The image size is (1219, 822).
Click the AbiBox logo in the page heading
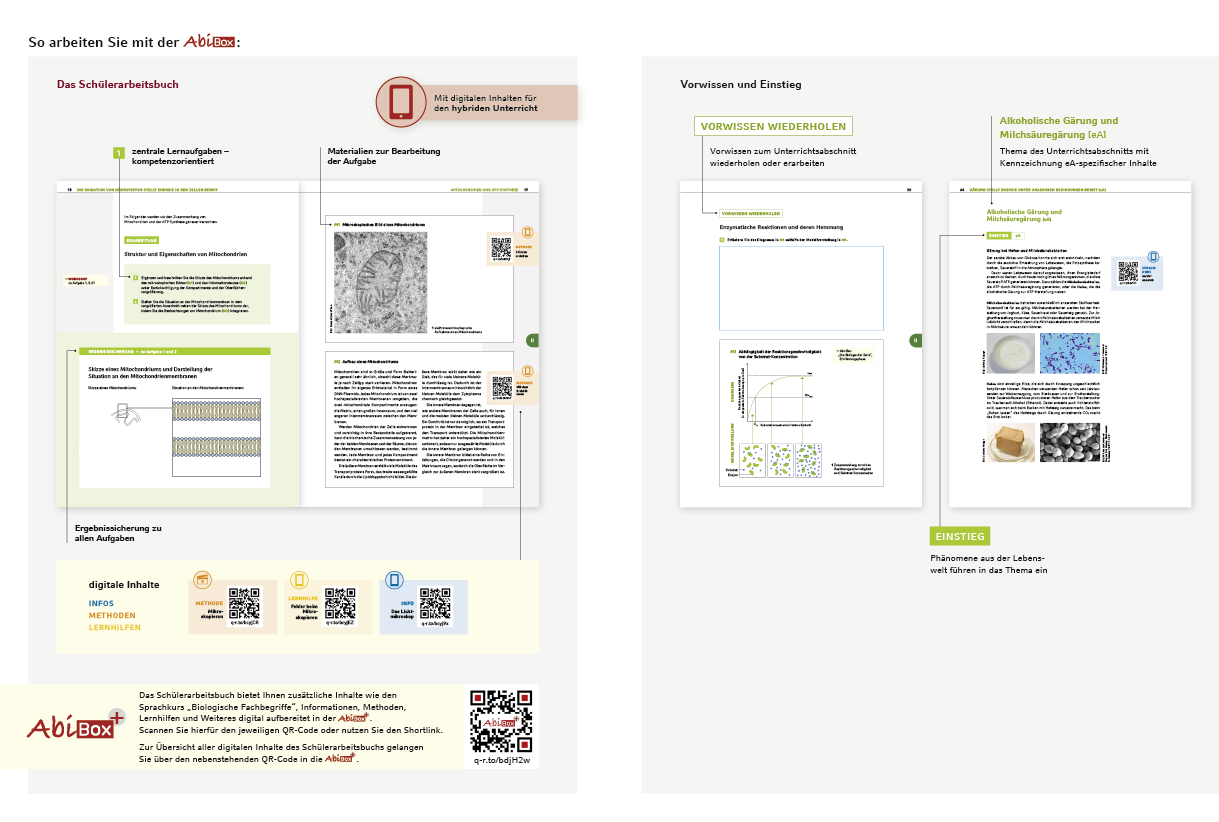pyautogui.click(x=209, y=43)
